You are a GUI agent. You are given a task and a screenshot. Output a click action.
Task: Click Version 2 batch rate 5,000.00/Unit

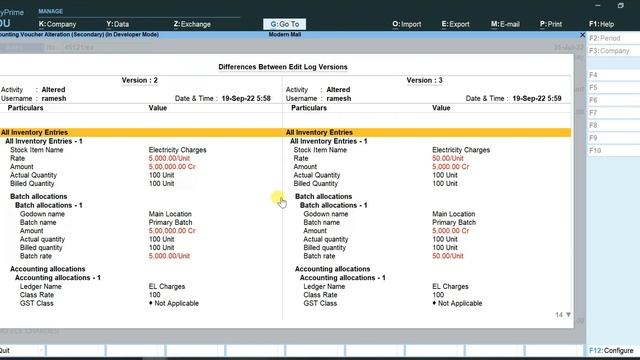pos(169,256)
